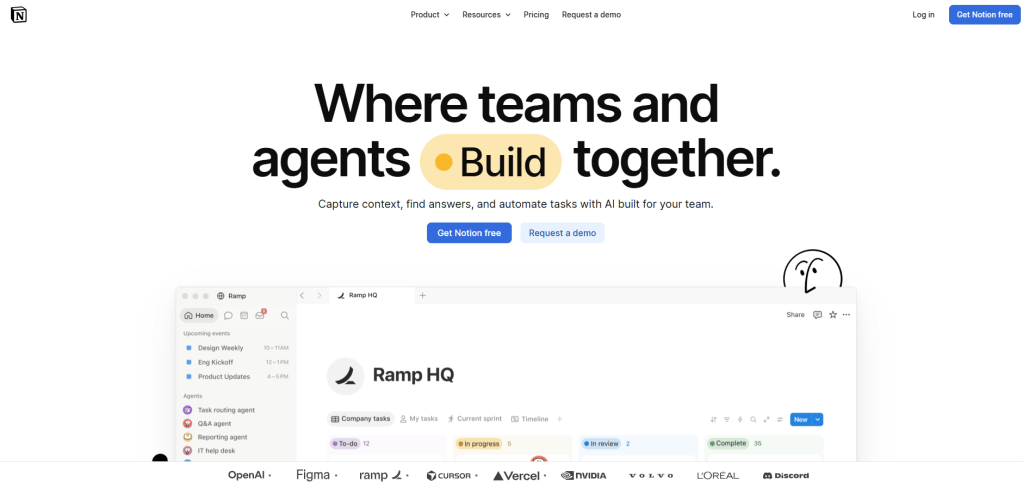This screenshot has width=1023, height=482.
Task: Click the blue New button
Action: [801, 419]
